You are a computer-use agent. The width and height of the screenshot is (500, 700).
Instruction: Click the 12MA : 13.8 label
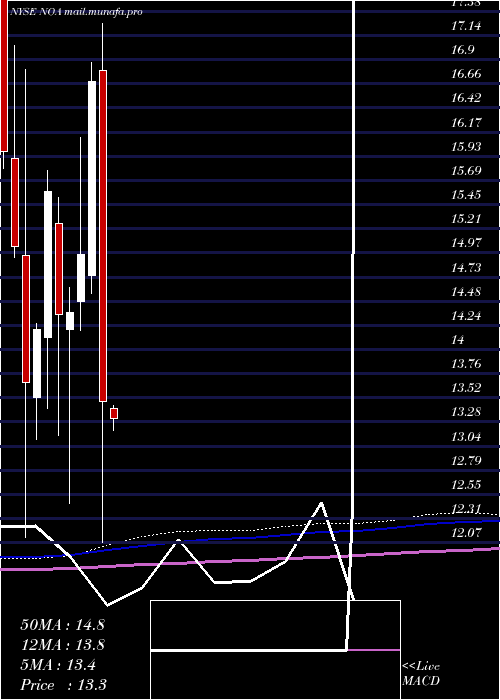[x=62, y=645]
